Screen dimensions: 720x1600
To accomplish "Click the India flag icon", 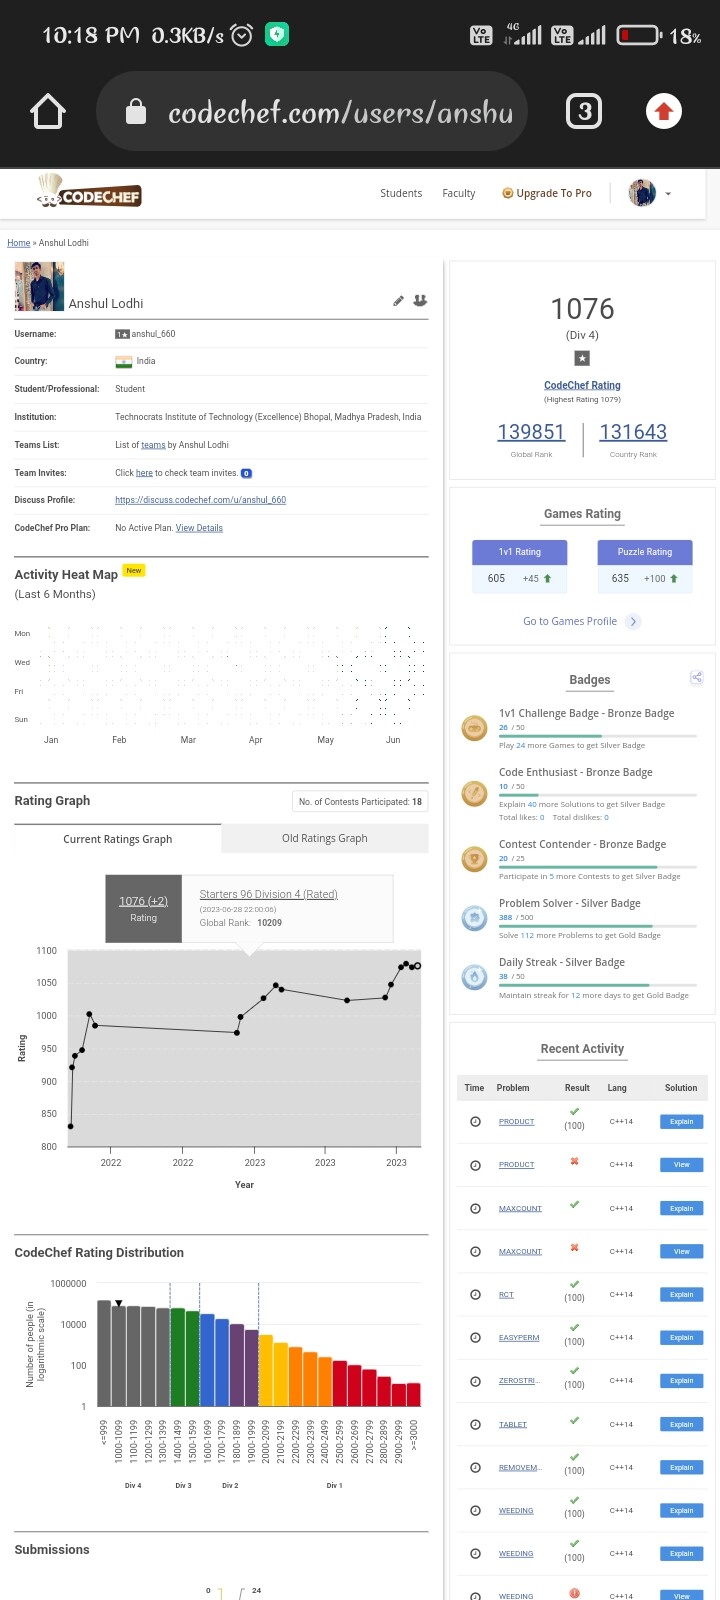I will pos(123,361).
